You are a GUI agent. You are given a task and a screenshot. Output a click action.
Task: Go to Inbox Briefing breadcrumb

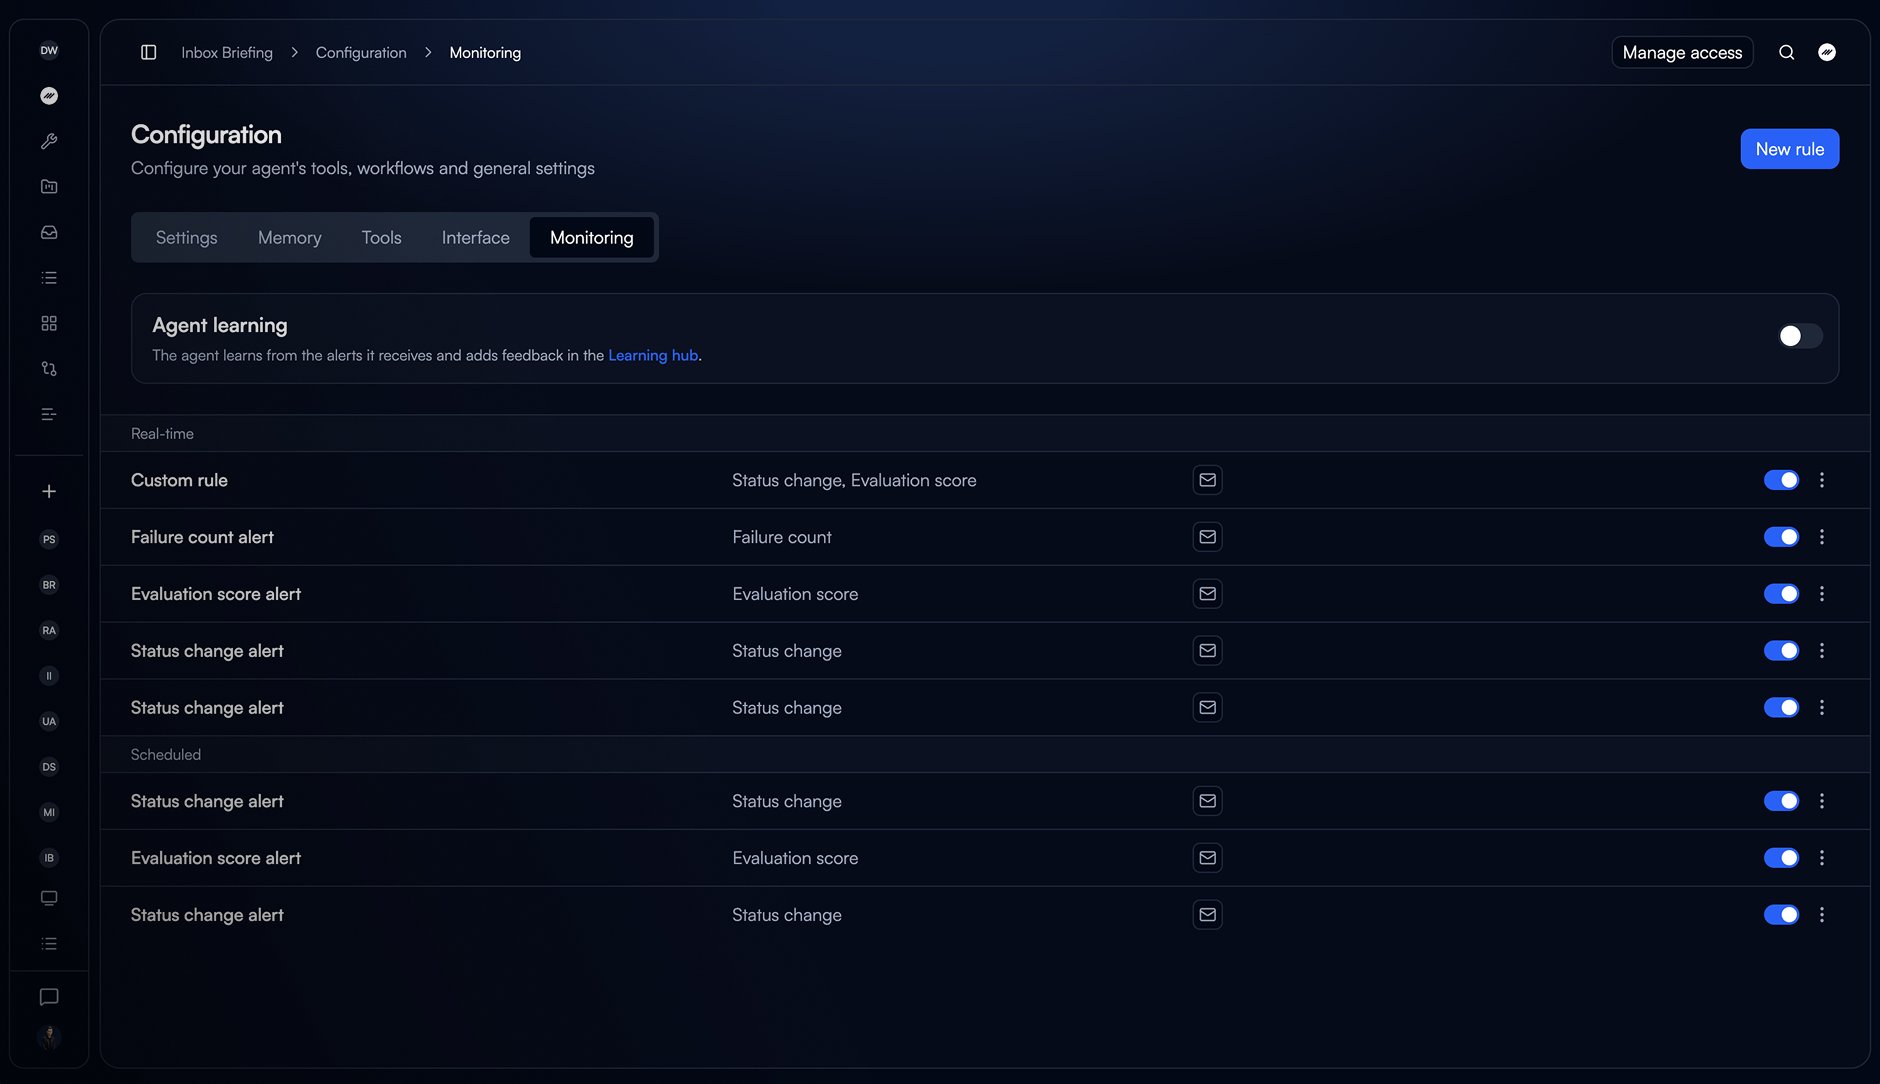coord(227,52)
